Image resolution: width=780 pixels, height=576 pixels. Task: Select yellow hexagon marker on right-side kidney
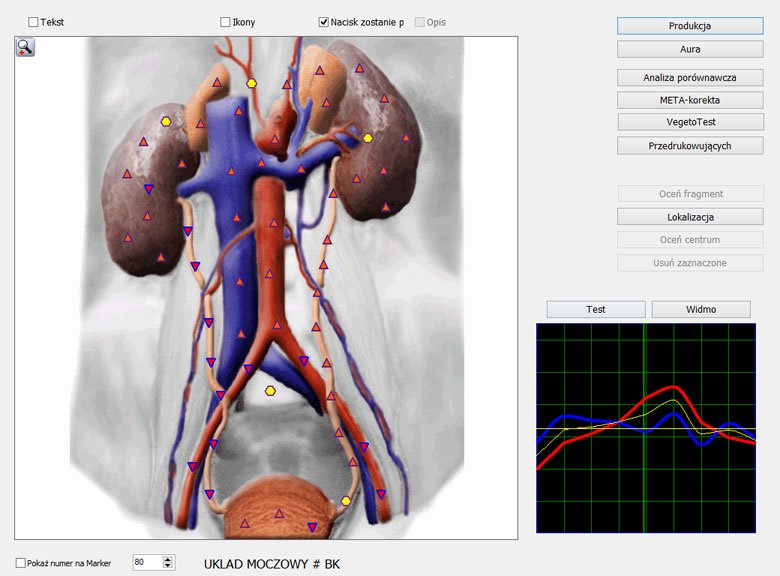[368, 138]
